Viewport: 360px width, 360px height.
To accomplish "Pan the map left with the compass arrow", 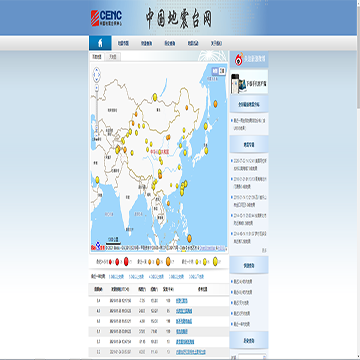I will click(x=94, y=75).
